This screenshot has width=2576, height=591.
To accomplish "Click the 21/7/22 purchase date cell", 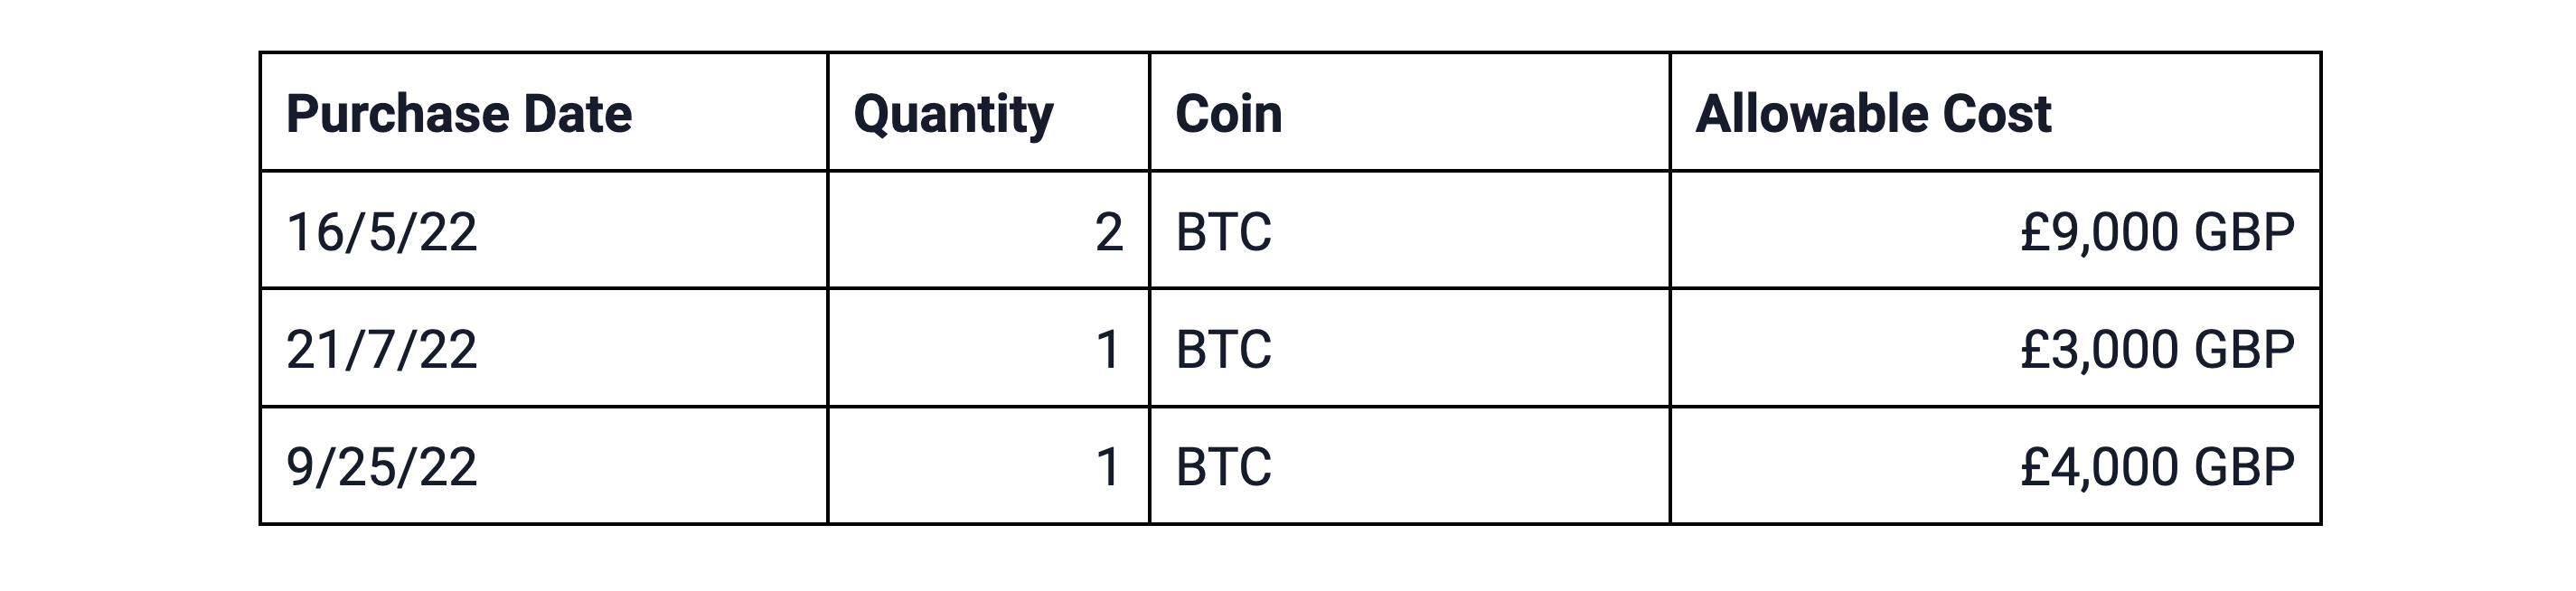I will click(381, 350).
